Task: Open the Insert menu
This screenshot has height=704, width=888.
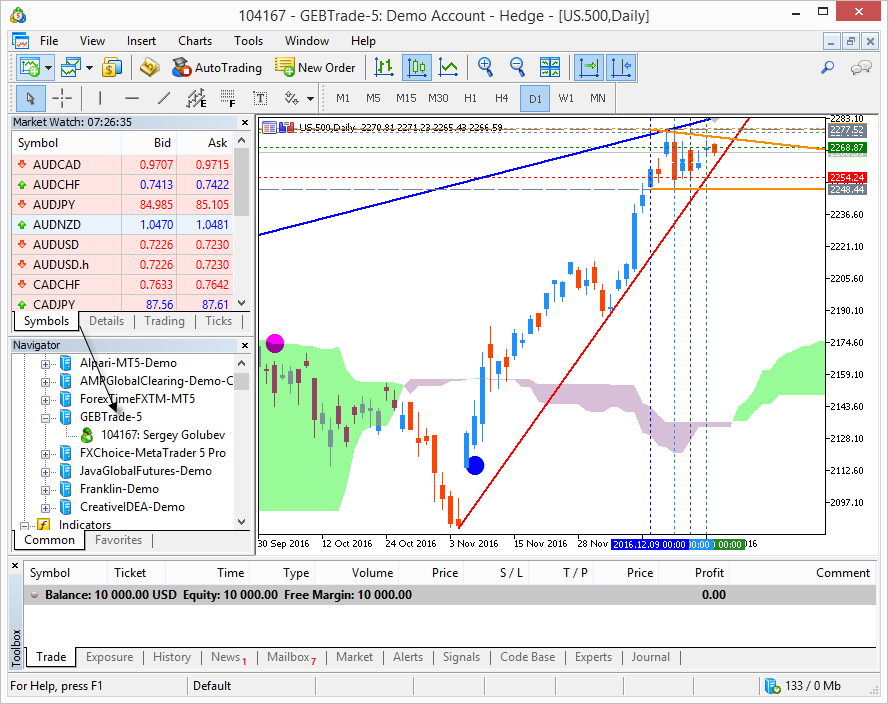Action: [141, 41]
